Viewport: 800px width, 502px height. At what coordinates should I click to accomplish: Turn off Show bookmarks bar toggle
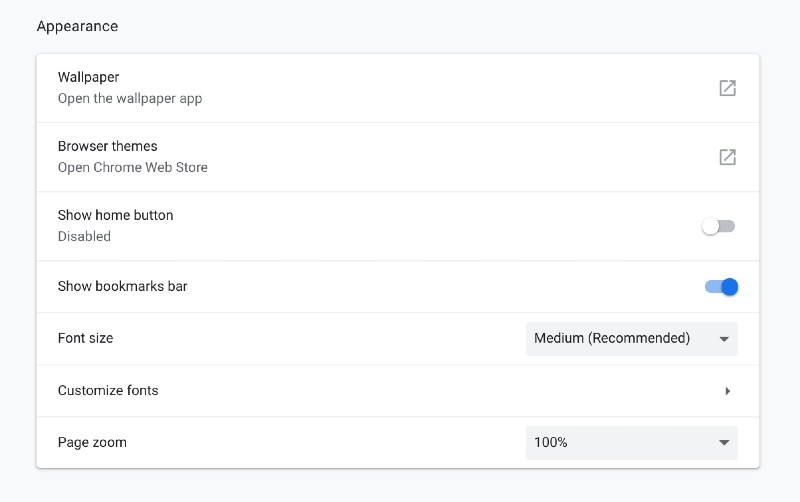click(721, 287)
